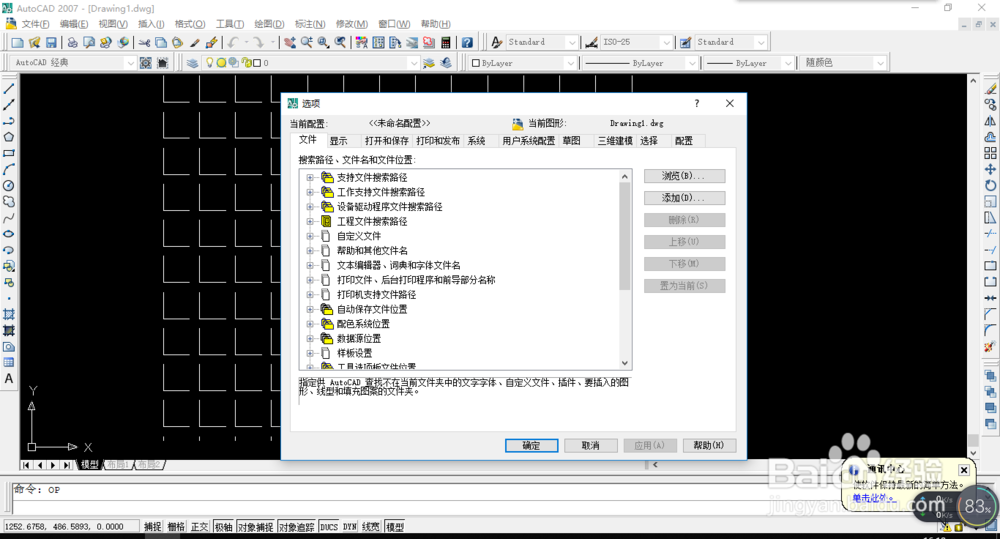Viewport: 1000px width, 539px height.
Task: Expand the 样板设置 tree node
Action: tap(310, 353)
